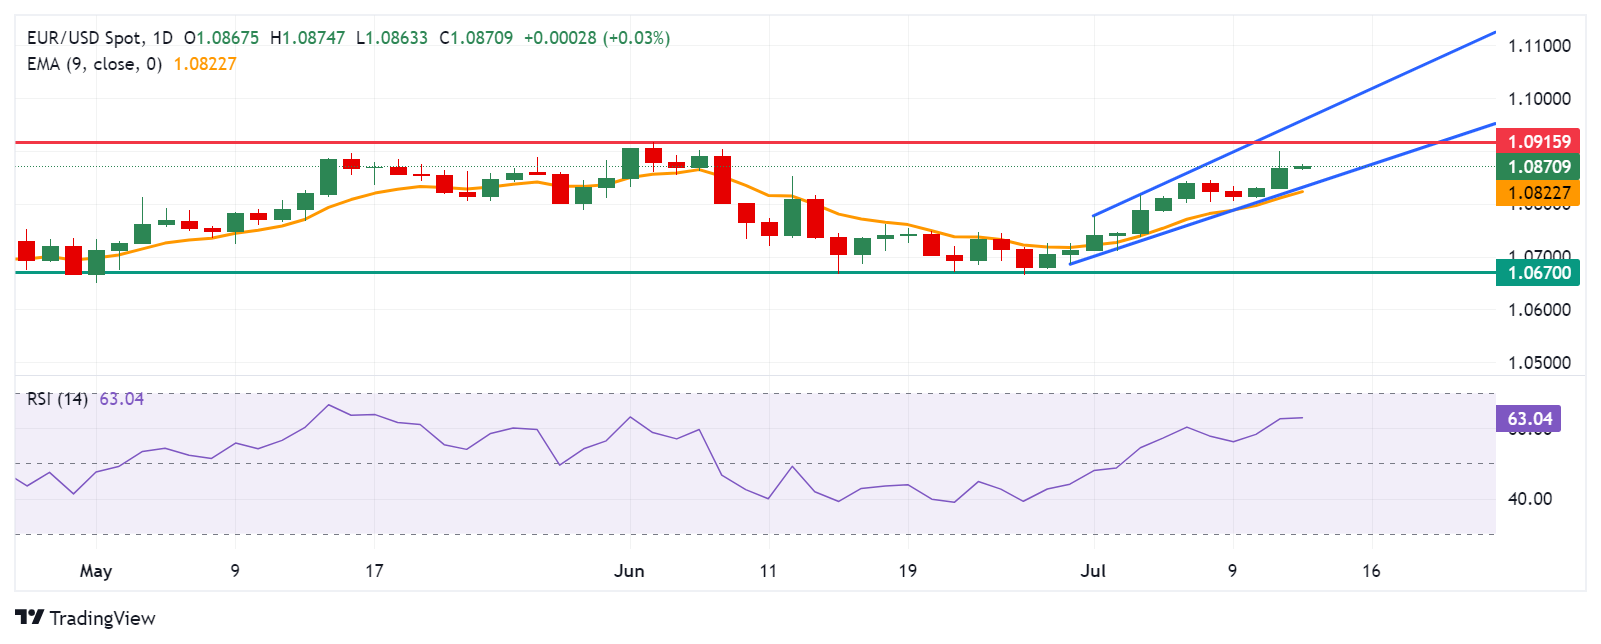This screenshot has height=644, width=1601.
Task: Click the latest candlestick near 1.08709
Action: click(x=1302, y=167)
